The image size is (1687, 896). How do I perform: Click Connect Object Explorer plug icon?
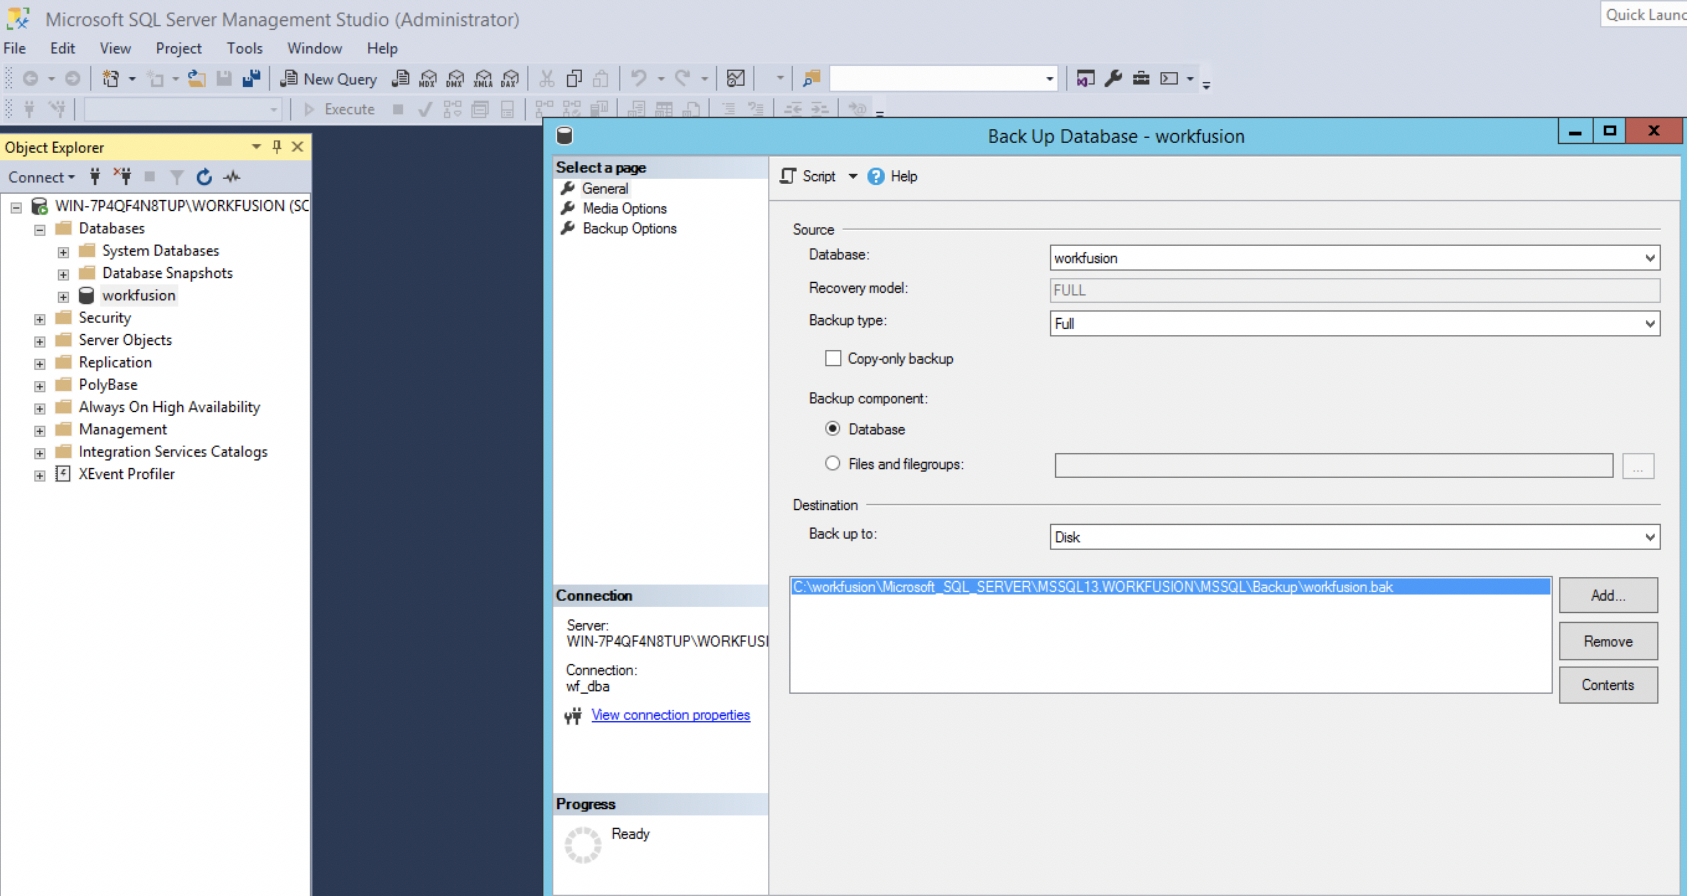pos(95,177)
